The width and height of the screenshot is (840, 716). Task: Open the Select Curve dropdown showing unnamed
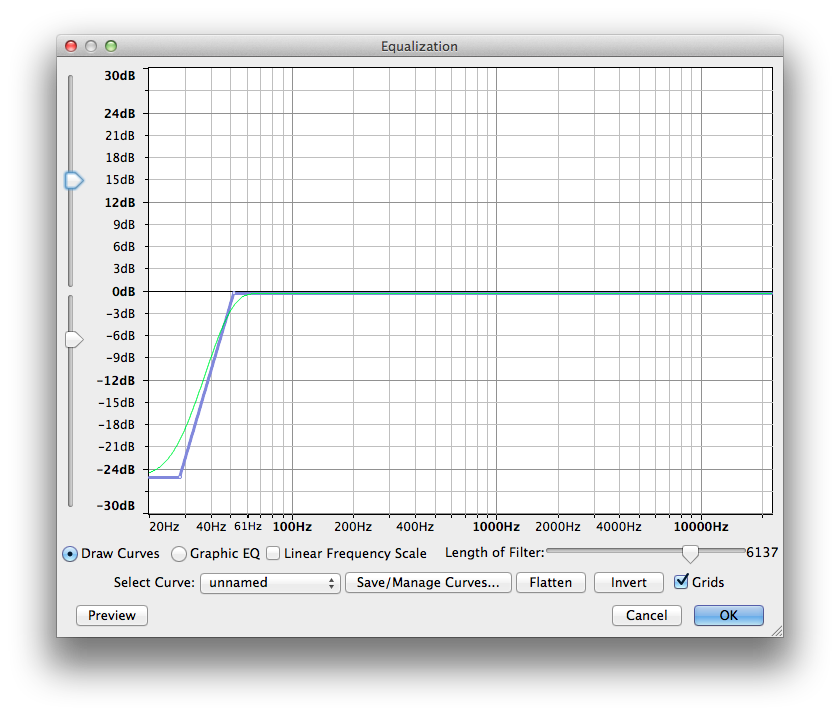pyautogui.click(x=270, y=583)
